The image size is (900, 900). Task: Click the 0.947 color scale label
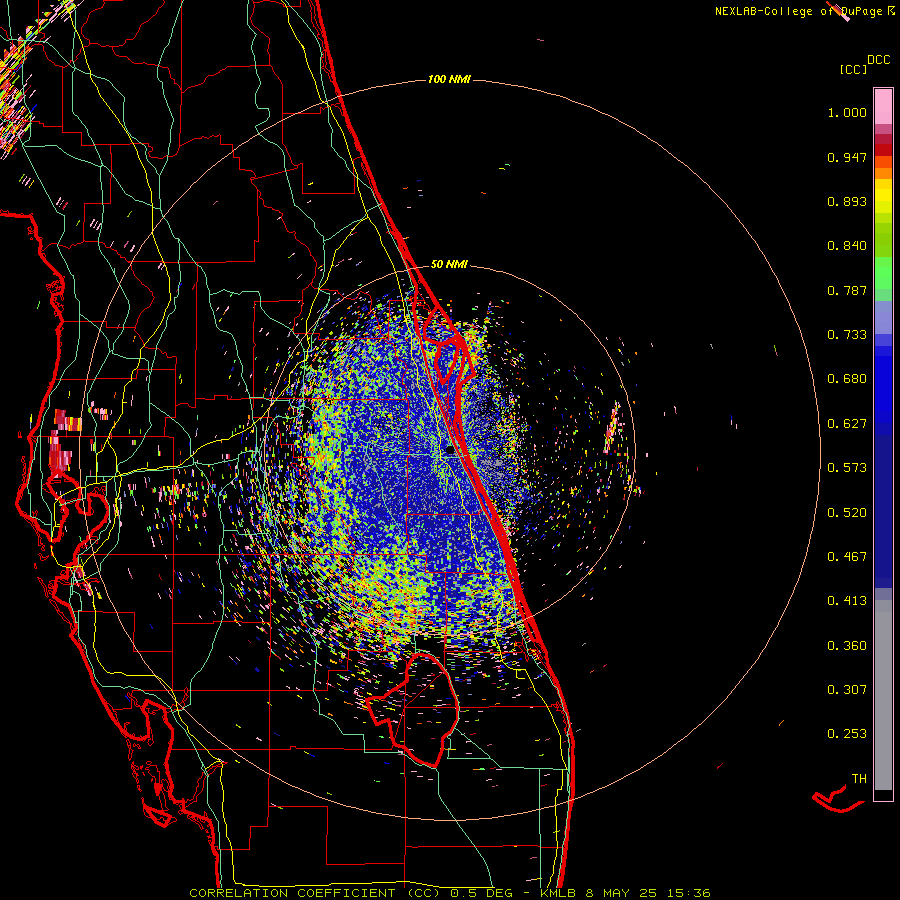point(847,157)
